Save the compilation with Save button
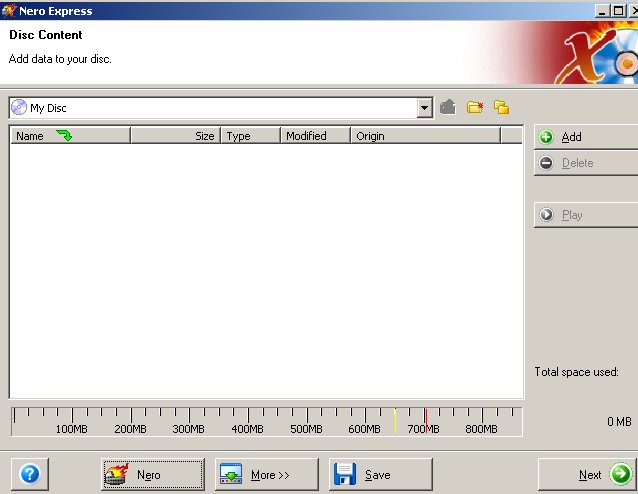This screenshot has width=638, height=494. (380, 474)
